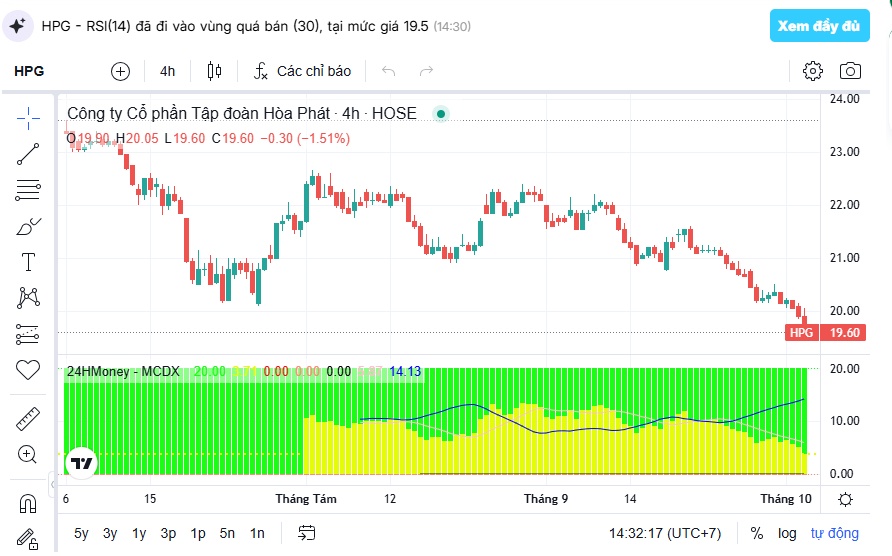
Task: Open the go to date calendar icon
Action: pos(307,533)
